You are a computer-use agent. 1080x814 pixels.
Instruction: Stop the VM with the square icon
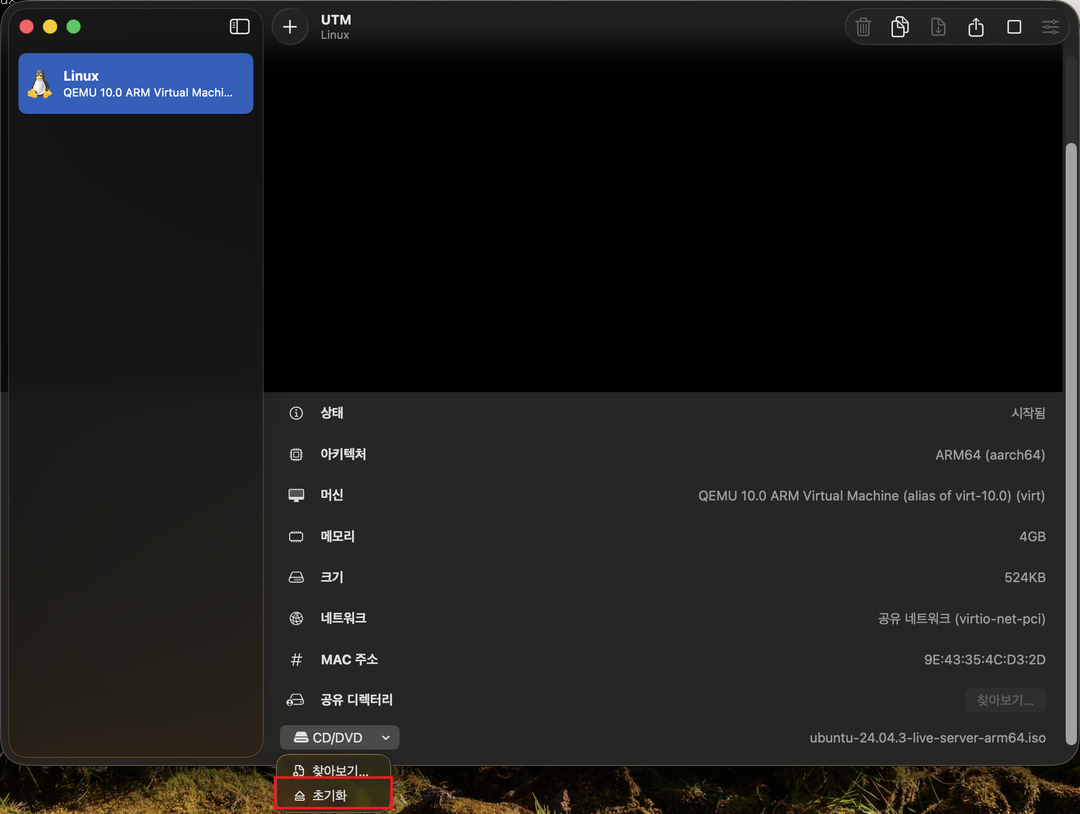1014,27
